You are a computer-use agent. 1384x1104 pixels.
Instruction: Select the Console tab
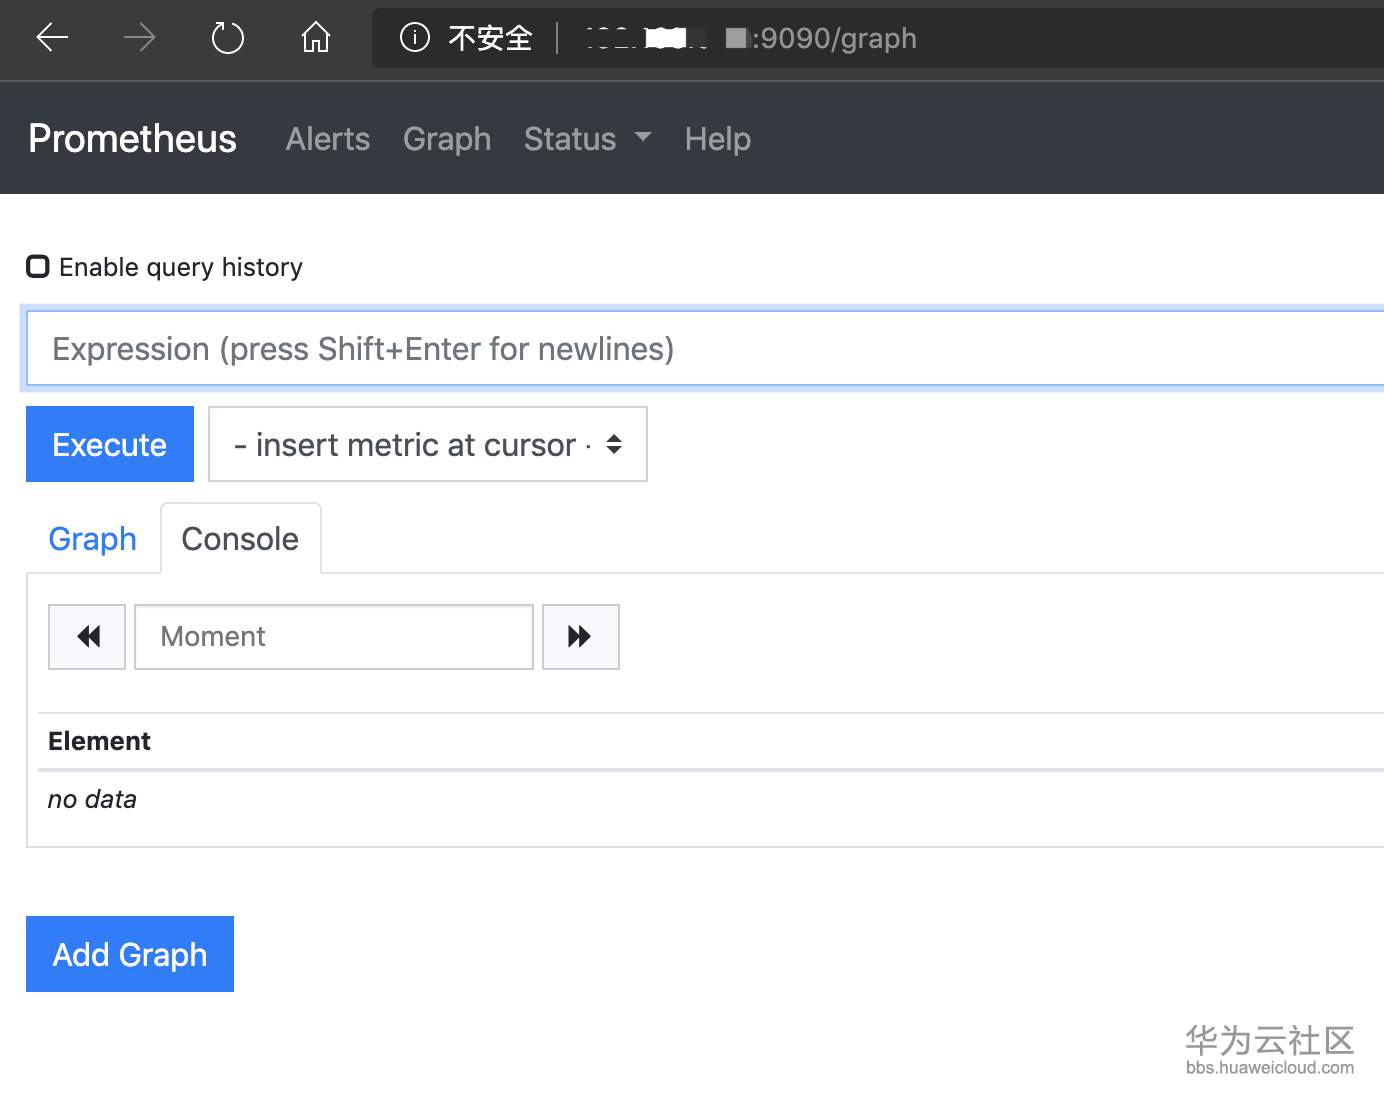240,539
